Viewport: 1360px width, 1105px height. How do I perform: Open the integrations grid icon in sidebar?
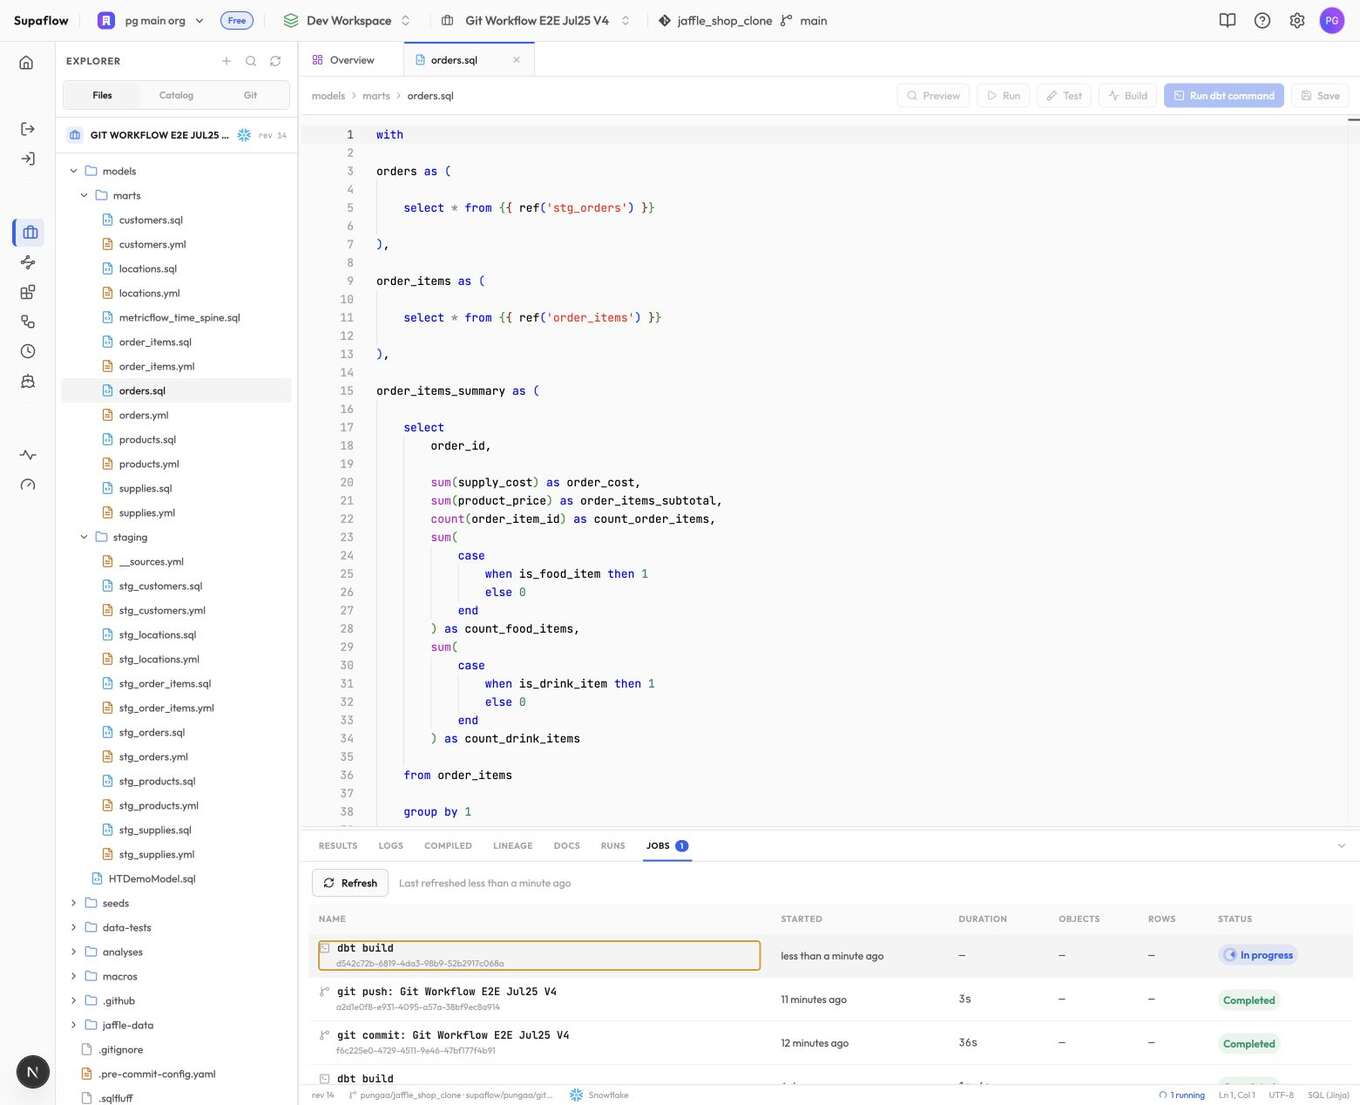[x=28, y=292]
